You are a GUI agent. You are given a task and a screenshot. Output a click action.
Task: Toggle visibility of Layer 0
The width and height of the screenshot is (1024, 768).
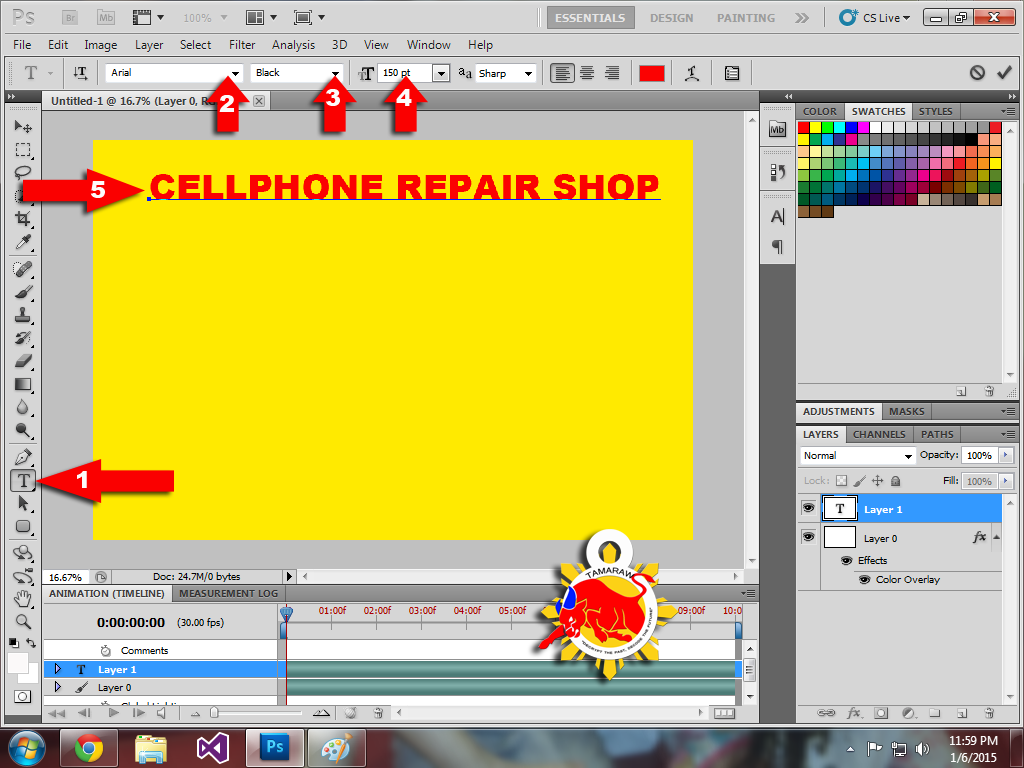(808, 538)
